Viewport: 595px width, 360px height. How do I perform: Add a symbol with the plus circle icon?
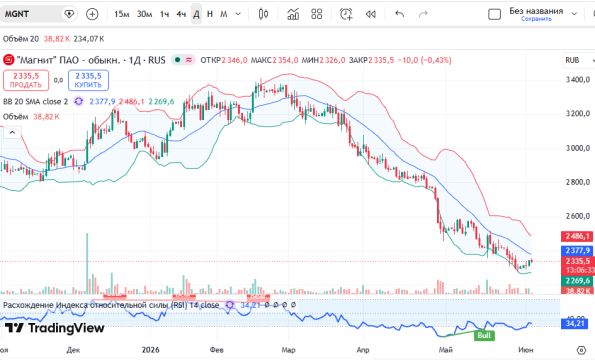point(92,14)
